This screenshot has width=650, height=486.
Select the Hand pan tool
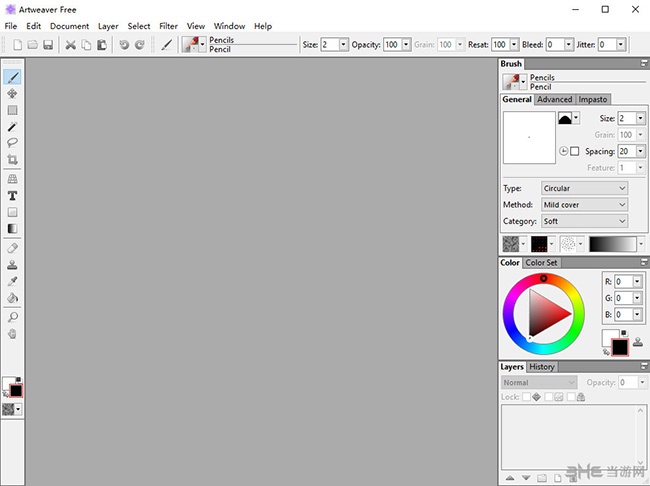pyautogui.click(x=12, y=334)
